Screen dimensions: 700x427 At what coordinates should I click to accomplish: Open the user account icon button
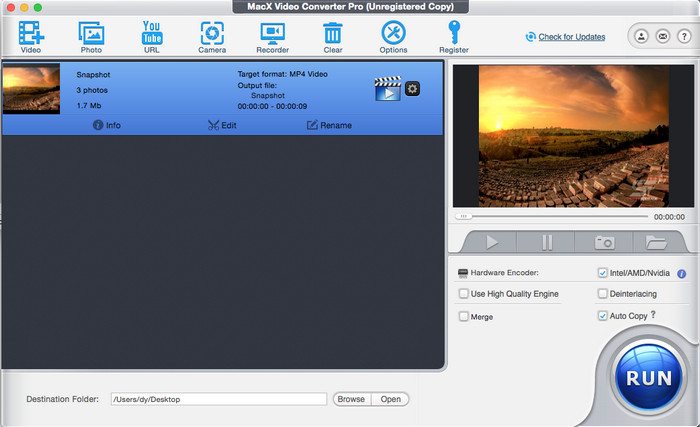[x=641, y=36]
